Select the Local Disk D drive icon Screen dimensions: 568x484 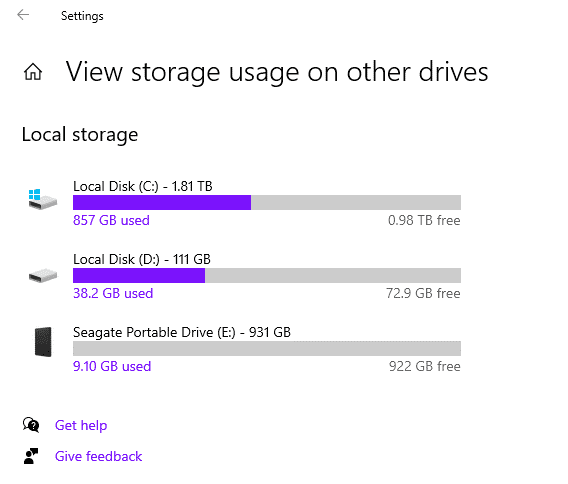point(43,276)
